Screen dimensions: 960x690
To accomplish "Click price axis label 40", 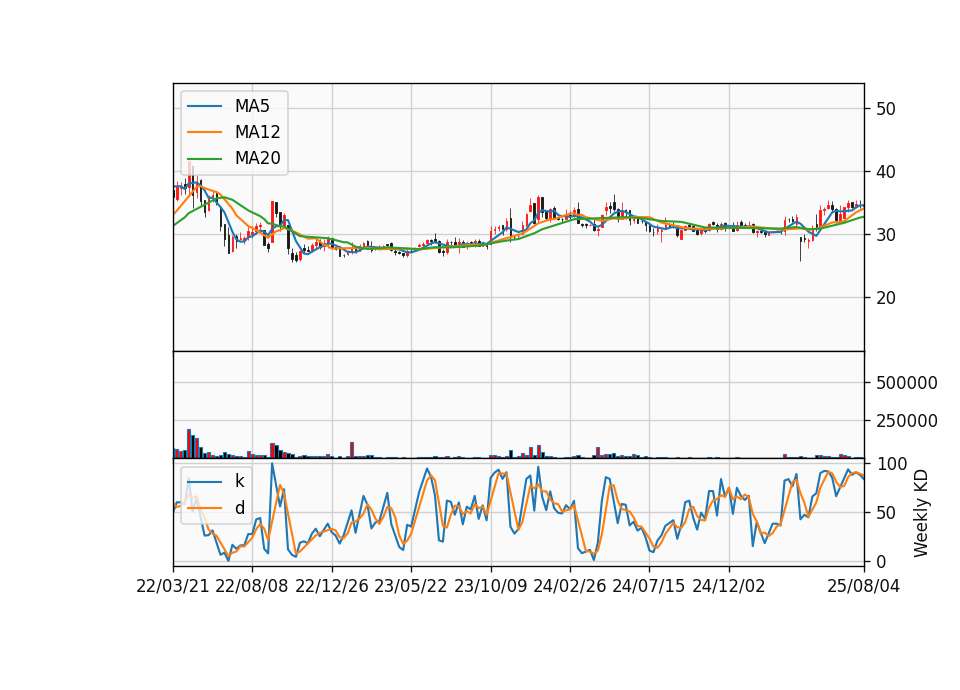I will [885, 172].
